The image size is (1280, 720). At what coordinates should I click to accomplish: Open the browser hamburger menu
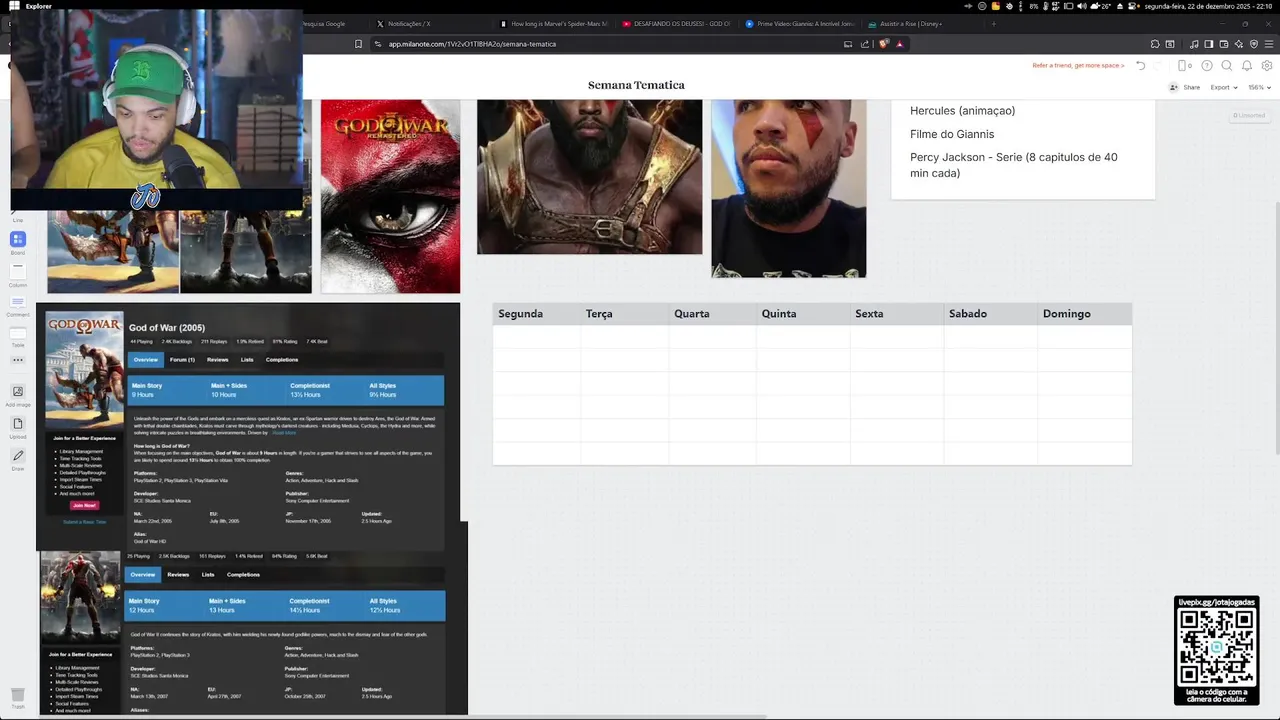point(1267,44)
